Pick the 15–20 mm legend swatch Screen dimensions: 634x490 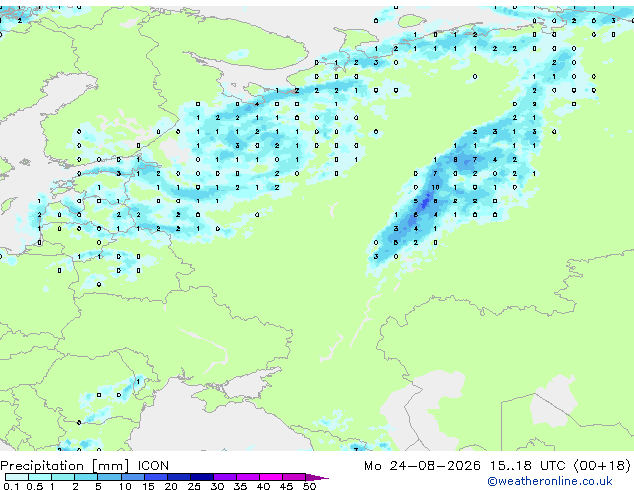(155, 477)
